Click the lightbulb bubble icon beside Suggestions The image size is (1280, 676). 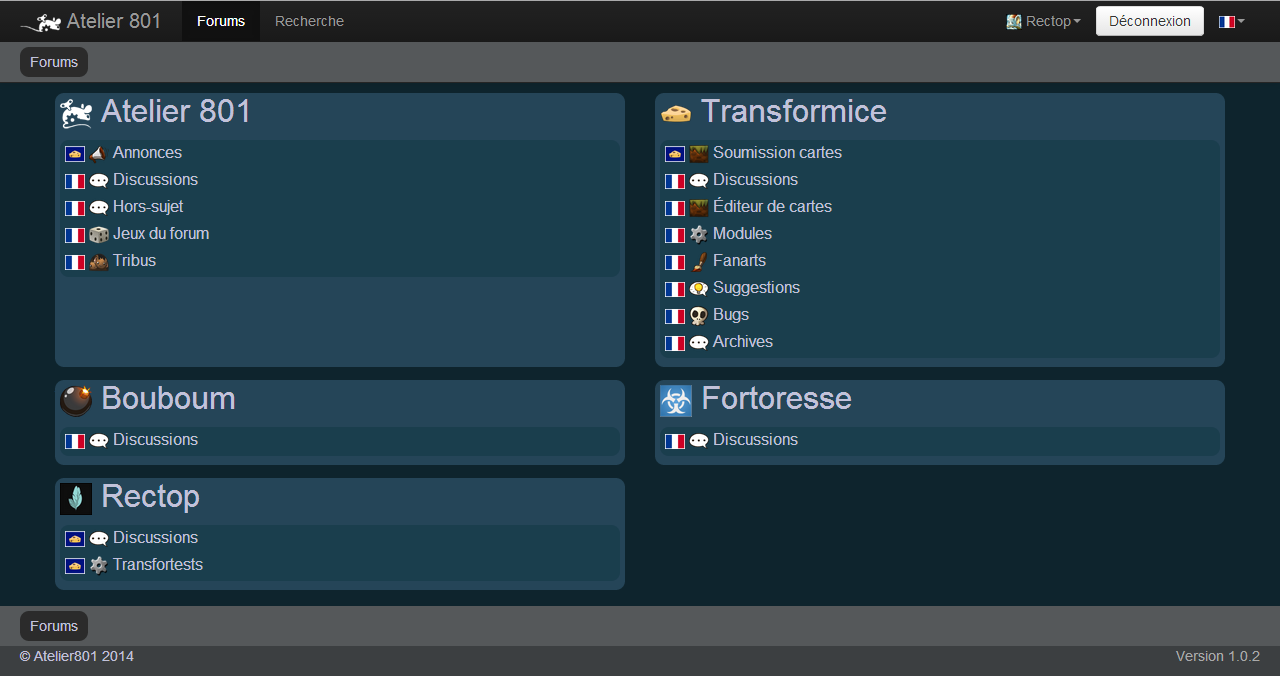tap(698, 289)
